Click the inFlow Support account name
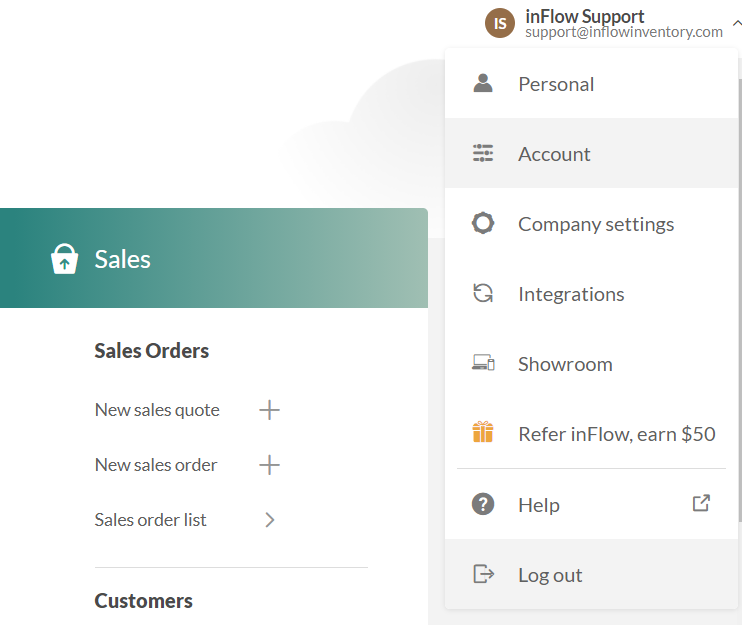Viewport: 742px width, 625px height. [x=584, y=17]
